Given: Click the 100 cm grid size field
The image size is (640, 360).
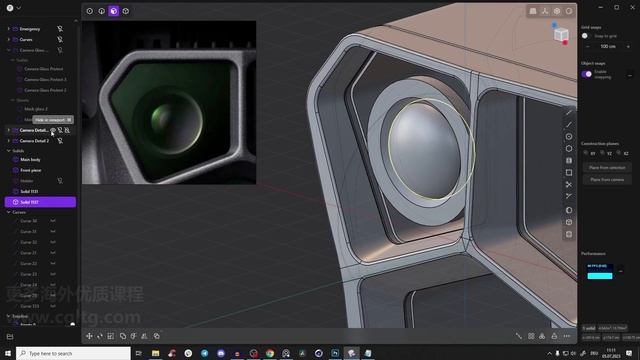Looking at the screenshot, I should [608, 47].
